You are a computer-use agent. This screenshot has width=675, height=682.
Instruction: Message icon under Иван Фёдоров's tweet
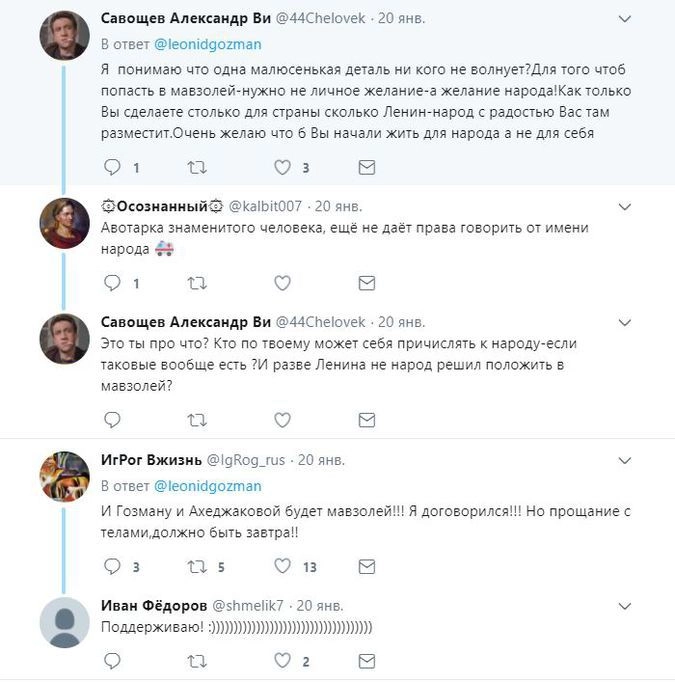[x=368, y=660]
